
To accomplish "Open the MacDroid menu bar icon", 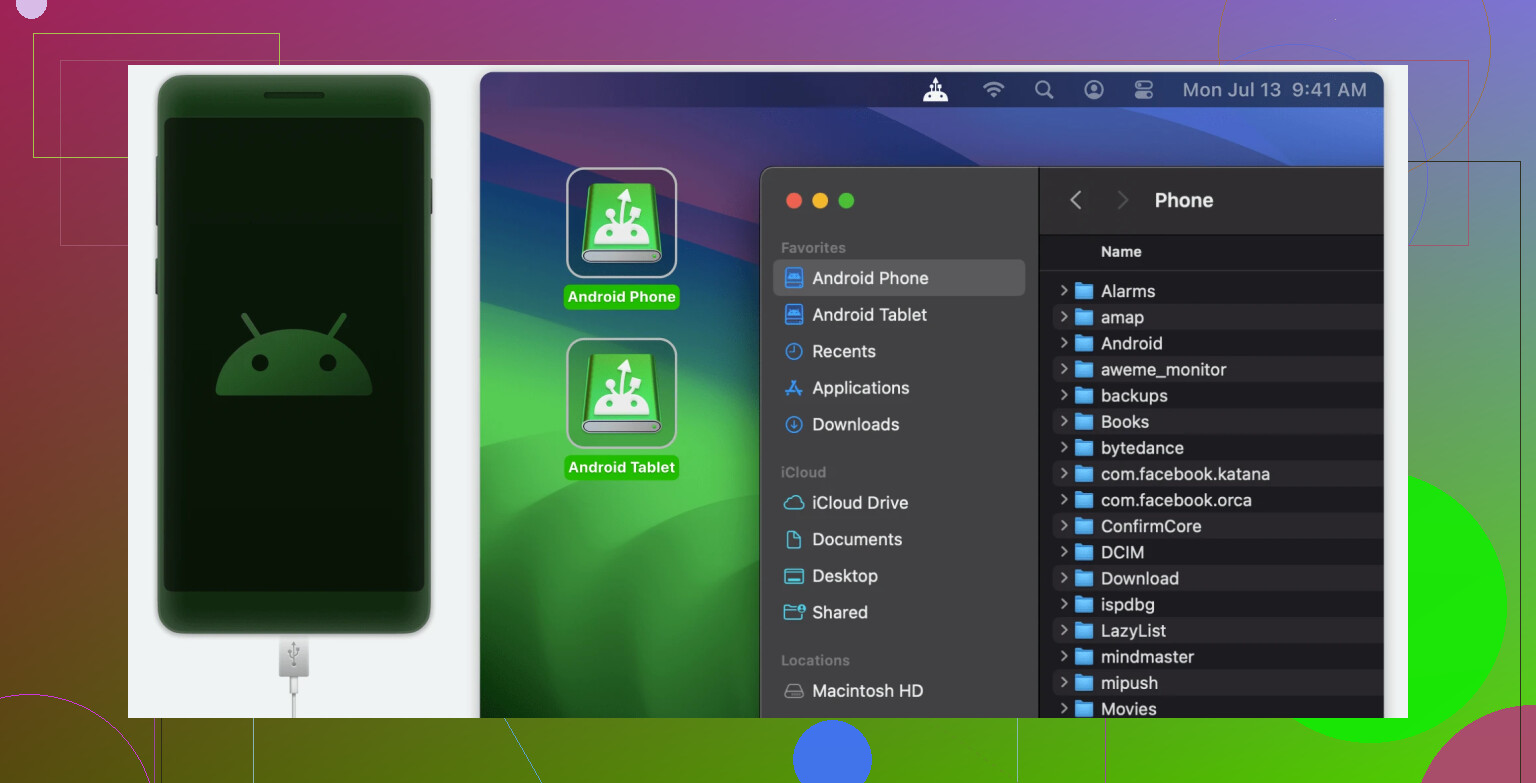I will click(x=935, y=90).
